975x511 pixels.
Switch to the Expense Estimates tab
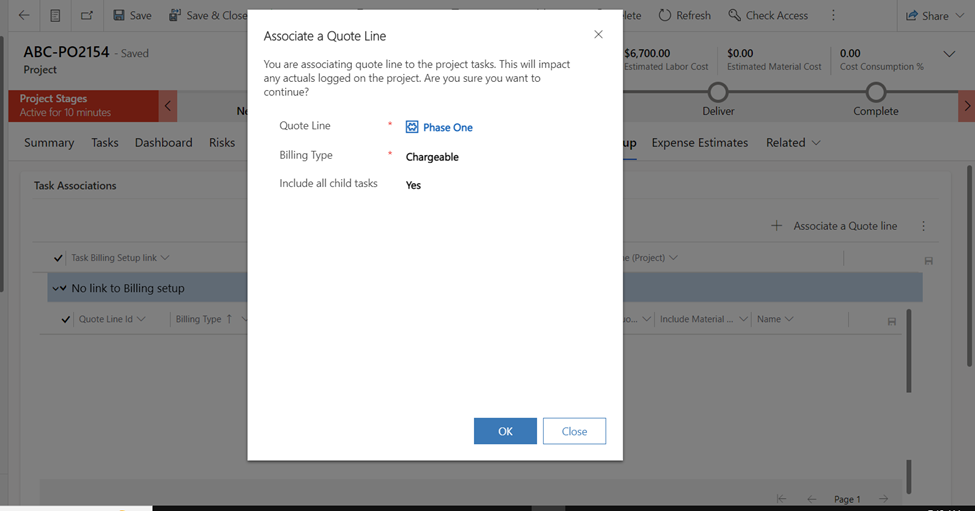[x=700, y=143]
